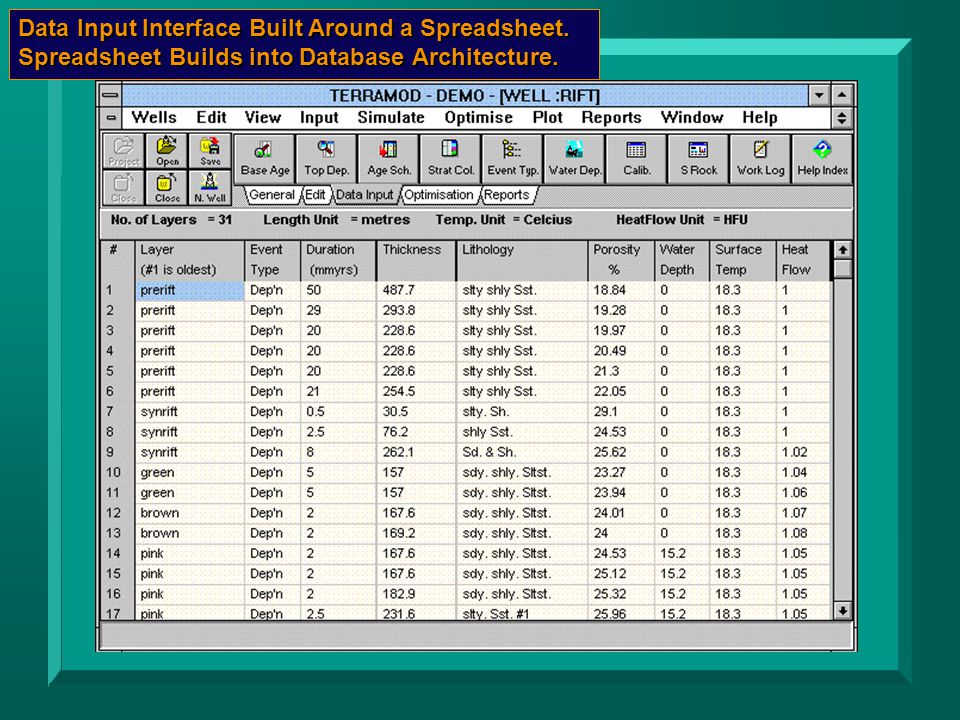
Task: Switch to the Data Input tab
Action: (x=364, y=195)
